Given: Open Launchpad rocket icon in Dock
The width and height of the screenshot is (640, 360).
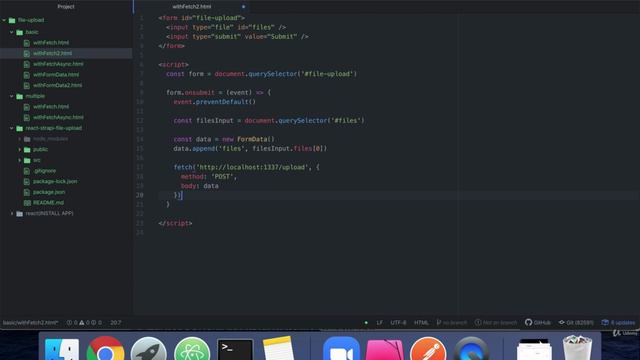Looking at the screenshot, I should pos(149,349).
